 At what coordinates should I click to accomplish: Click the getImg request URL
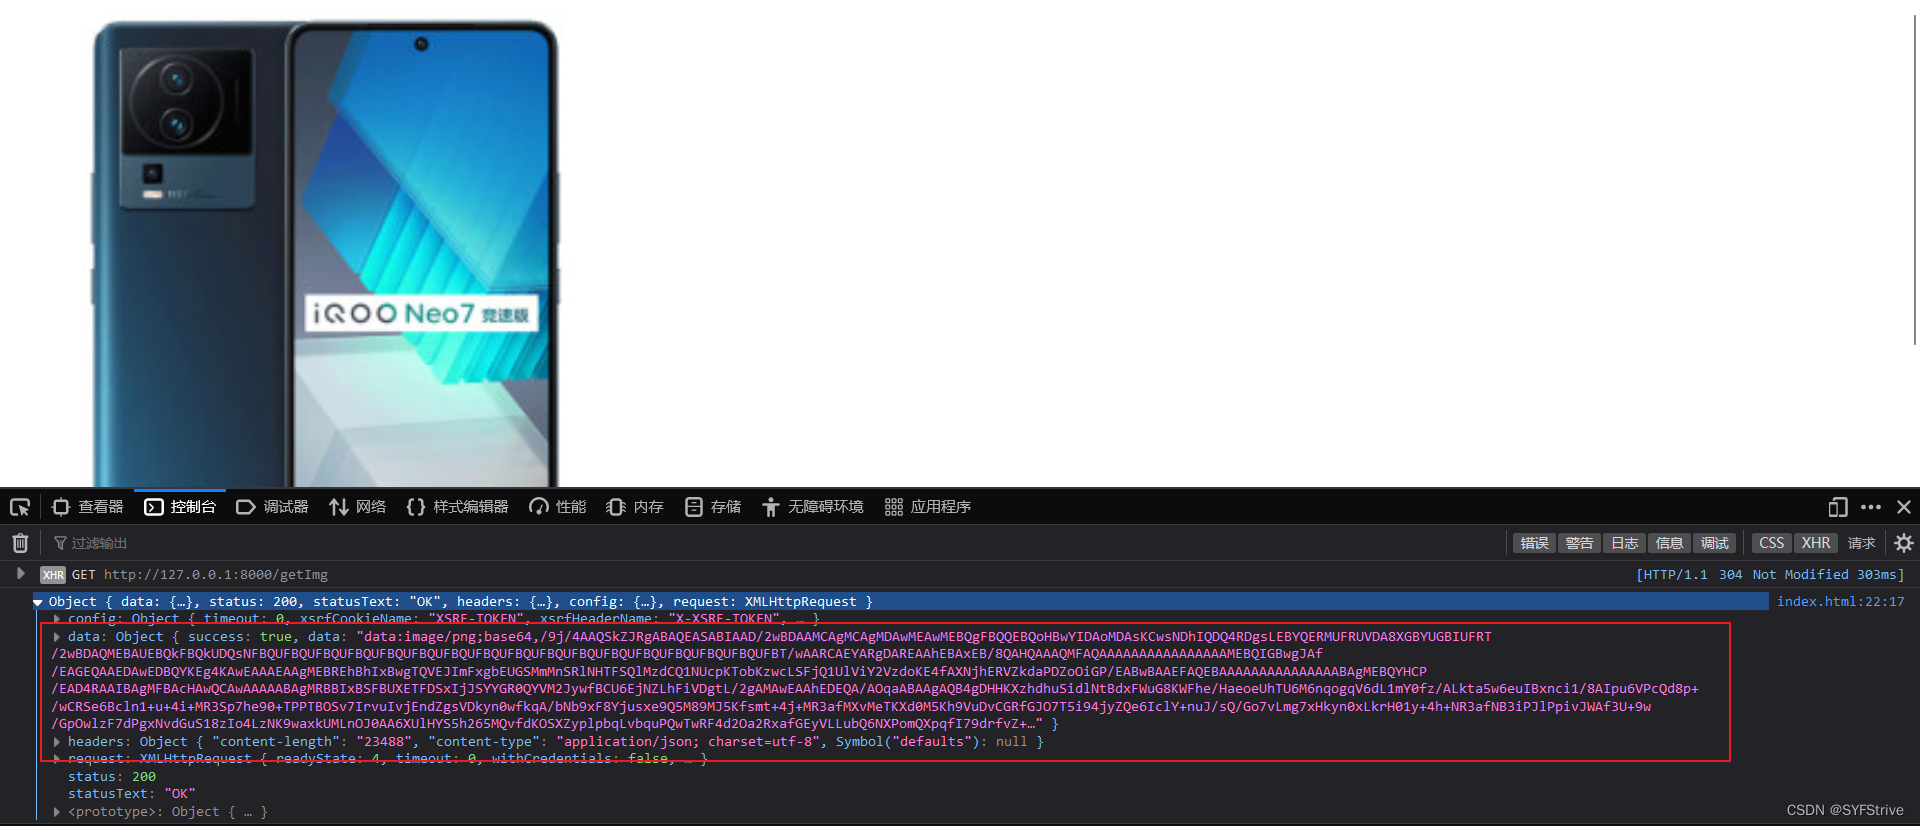point(215,575)
